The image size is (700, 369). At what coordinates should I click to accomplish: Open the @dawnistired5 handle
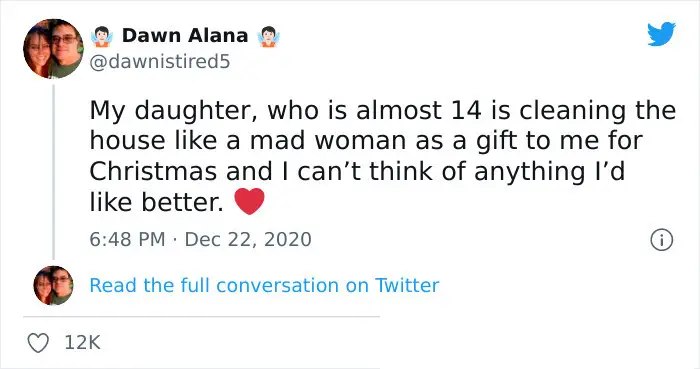pyautogui.click(x=160, y=62)
